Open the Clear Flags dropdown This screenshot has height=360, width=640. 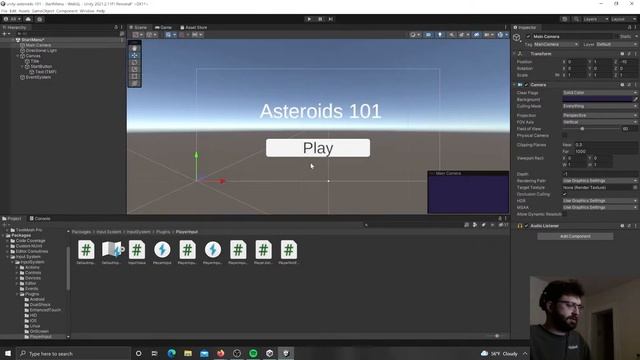click(x=600, y=93)
